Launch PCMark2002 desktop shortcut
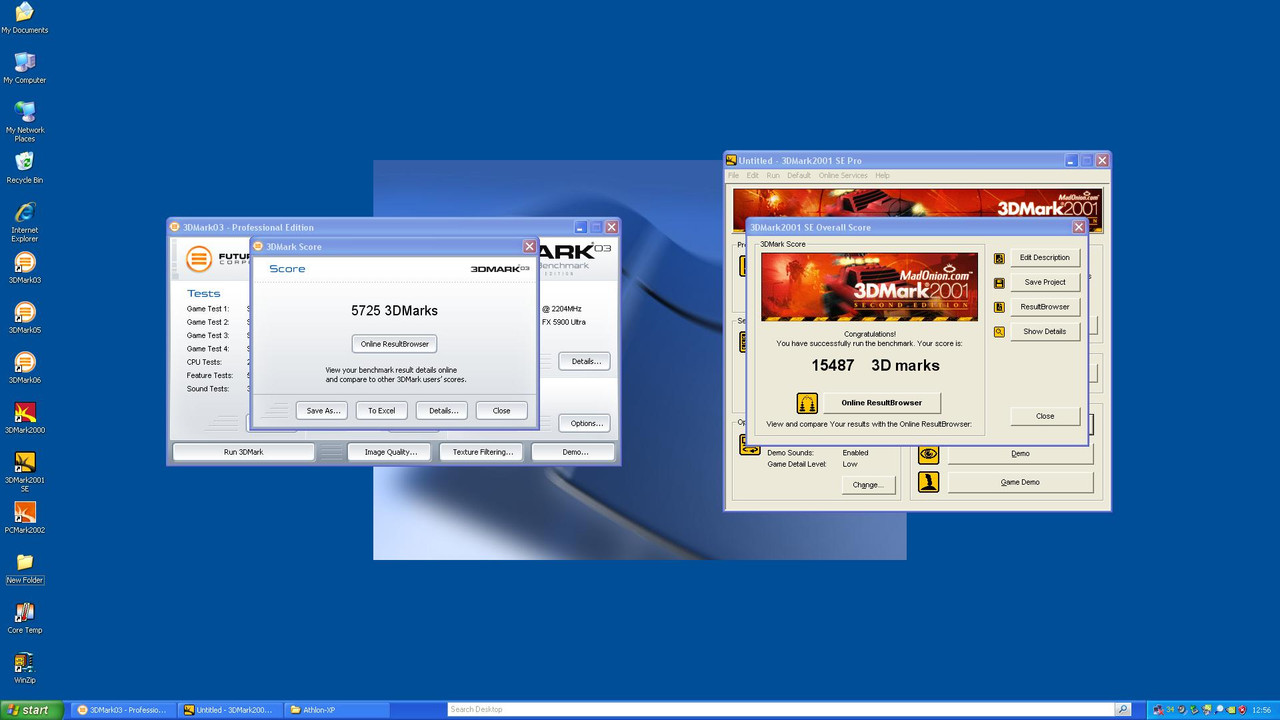Viewport: 1280px width, 720px height. pos(24,517)
